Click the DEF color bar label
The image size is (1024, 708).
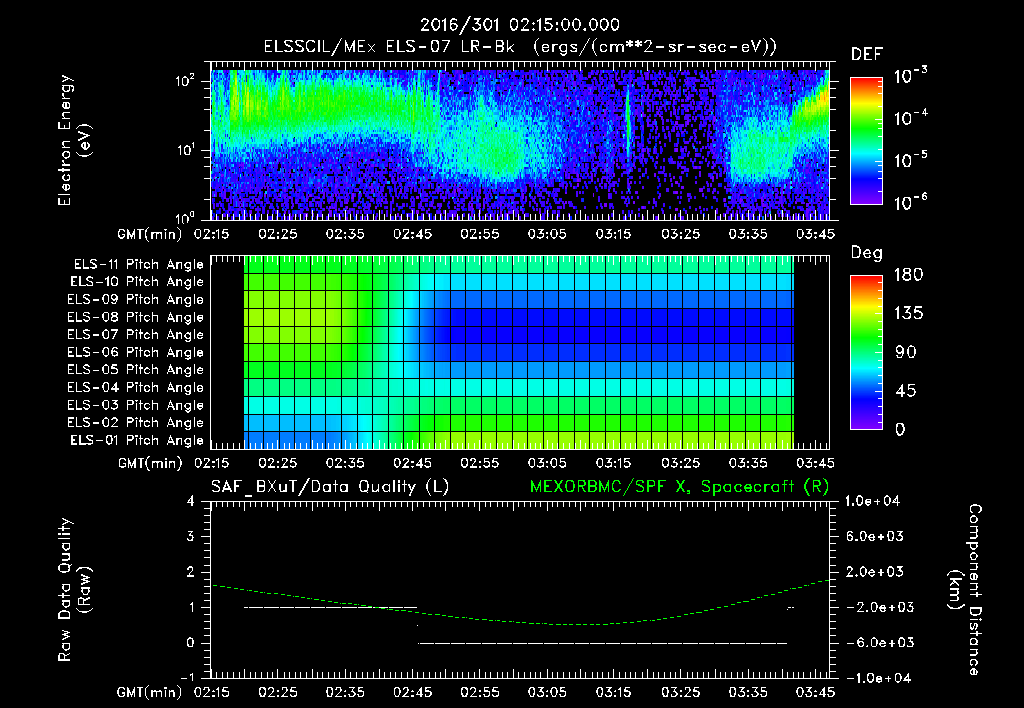(x=867, y=55)
